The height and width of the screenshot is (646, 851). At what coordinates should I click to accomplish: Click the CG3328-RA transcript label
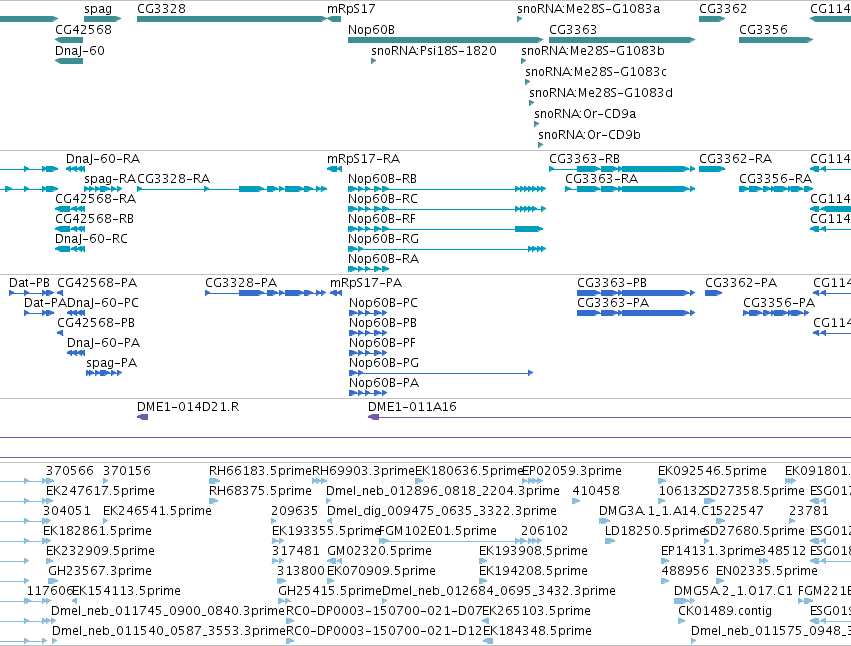174,179
